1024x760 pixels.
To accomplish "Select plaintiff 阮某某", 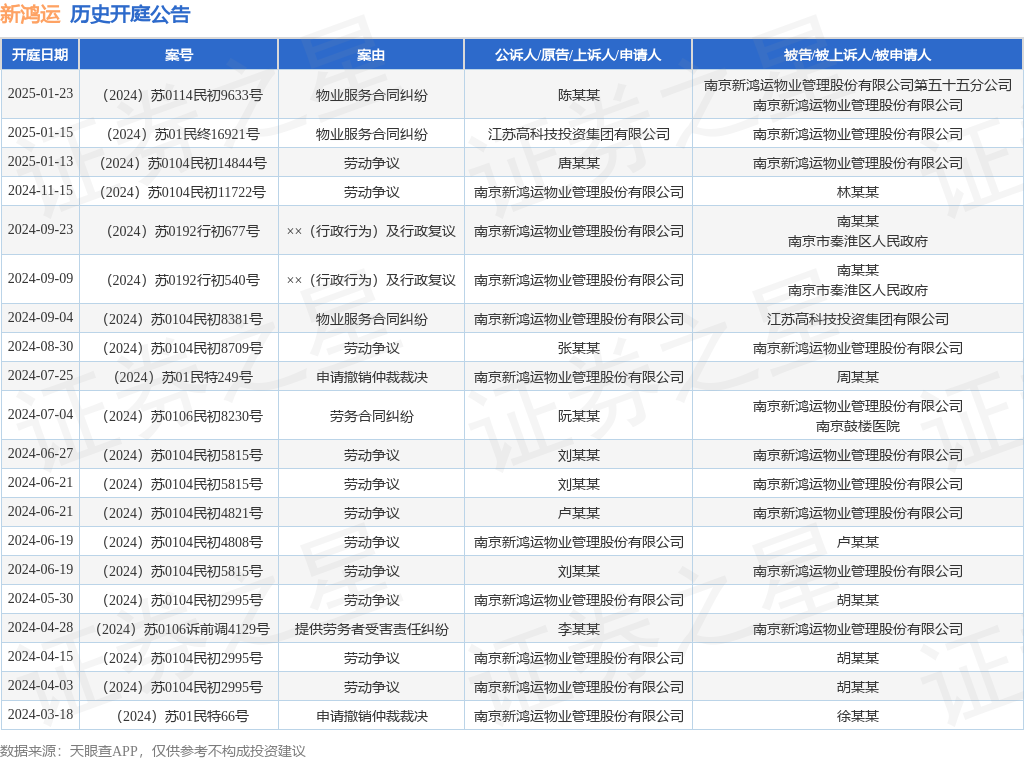I will pyautogui.click(x=579, y=417).
